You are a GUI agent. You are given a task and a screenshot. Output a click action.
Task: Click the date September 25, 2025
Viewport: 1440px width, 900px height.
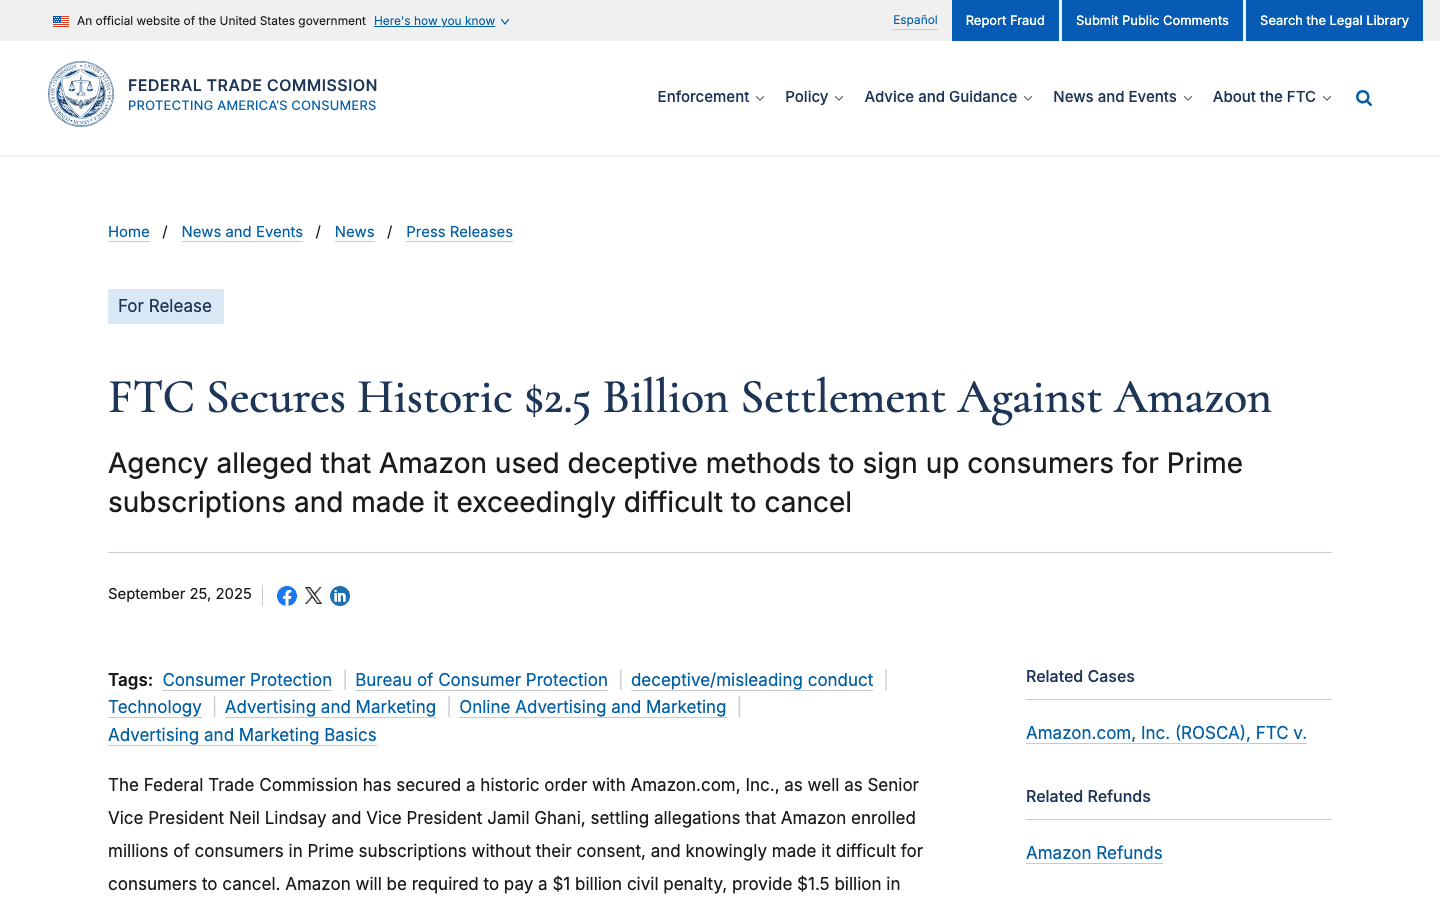[180, 594]
